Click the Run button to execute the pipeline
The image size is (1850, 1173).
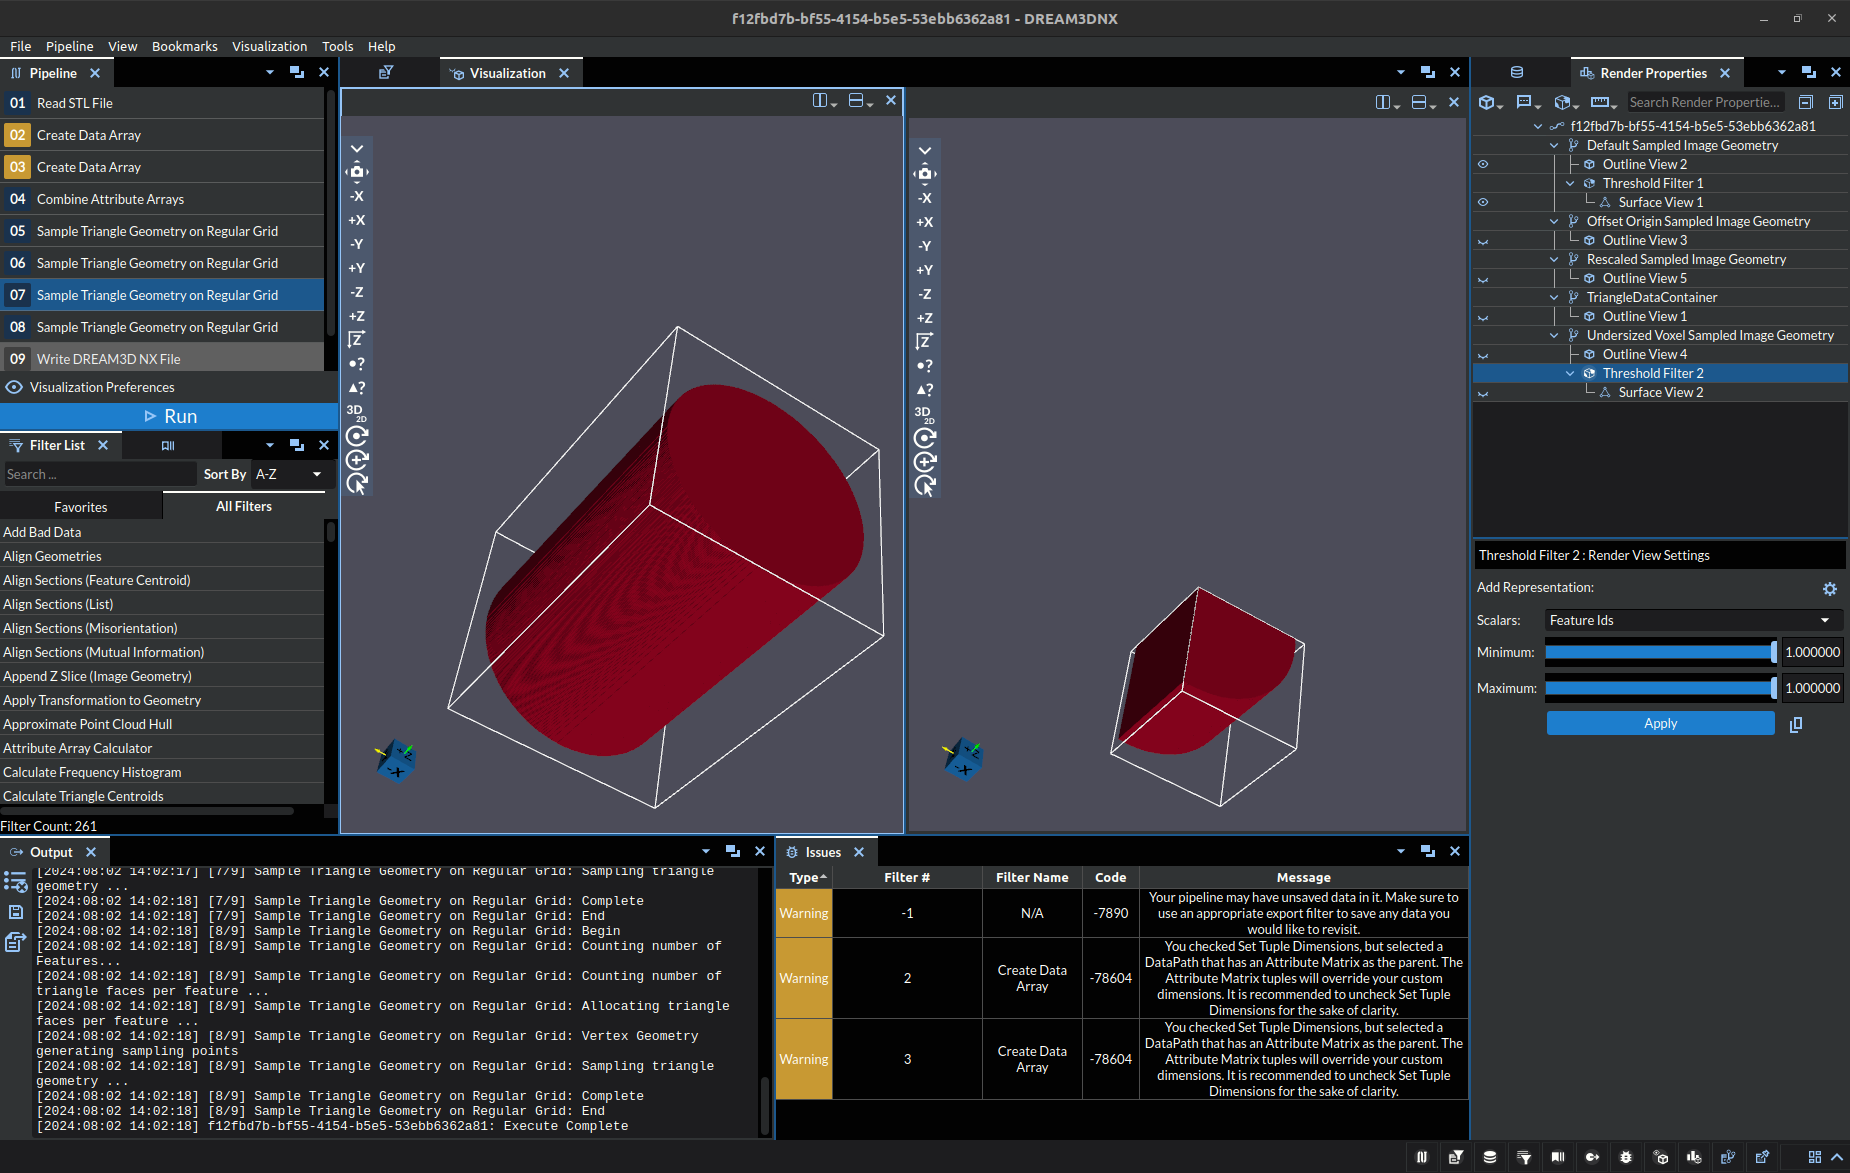(x=169, y=415)
